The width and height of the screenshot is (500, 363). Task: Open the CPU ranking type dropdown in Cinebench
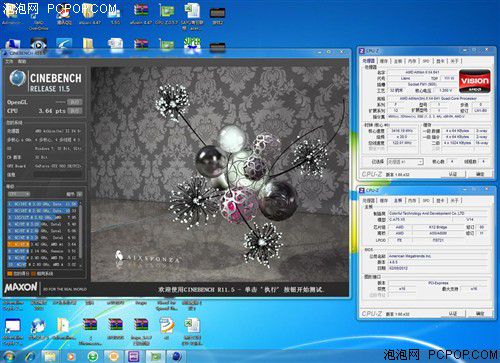click(x=19, y=194)
